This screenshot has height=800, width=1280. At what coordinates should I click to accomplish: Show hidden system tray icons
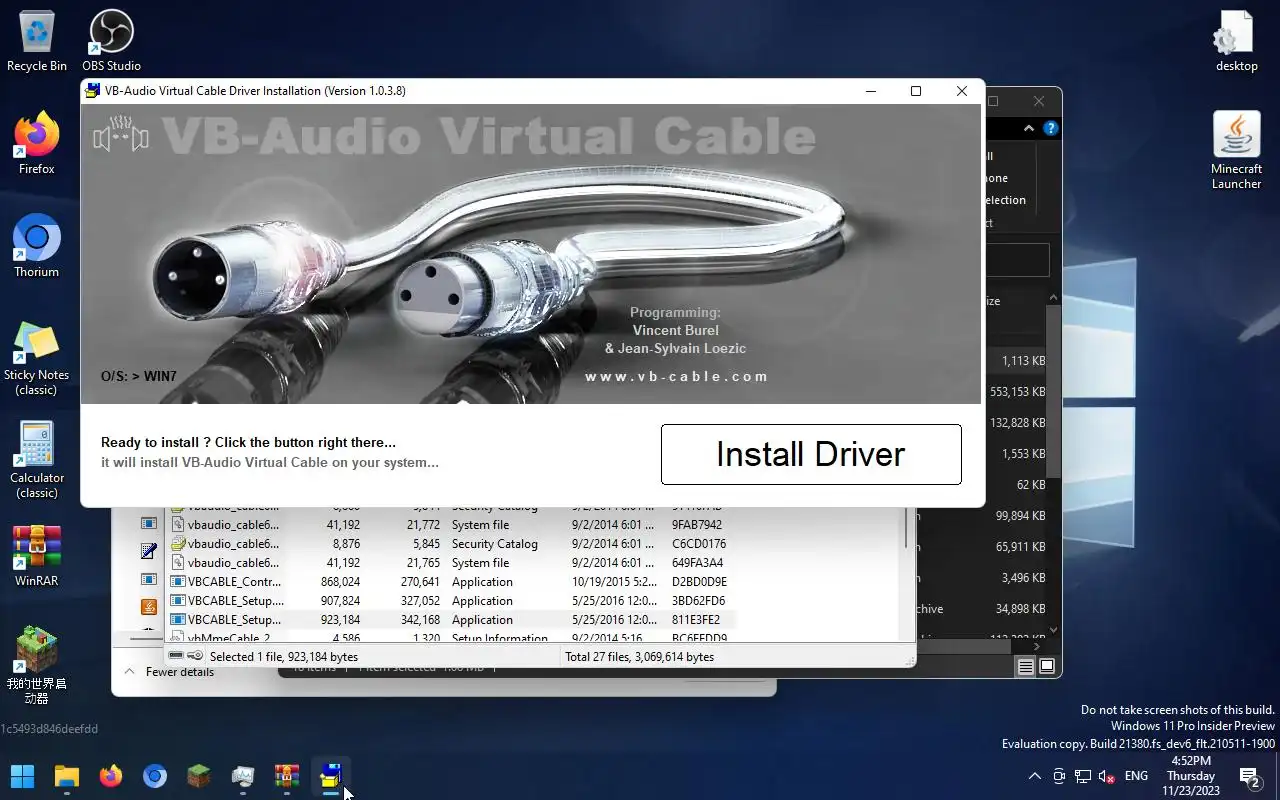pyautogui.click(x=1034, y=776)
